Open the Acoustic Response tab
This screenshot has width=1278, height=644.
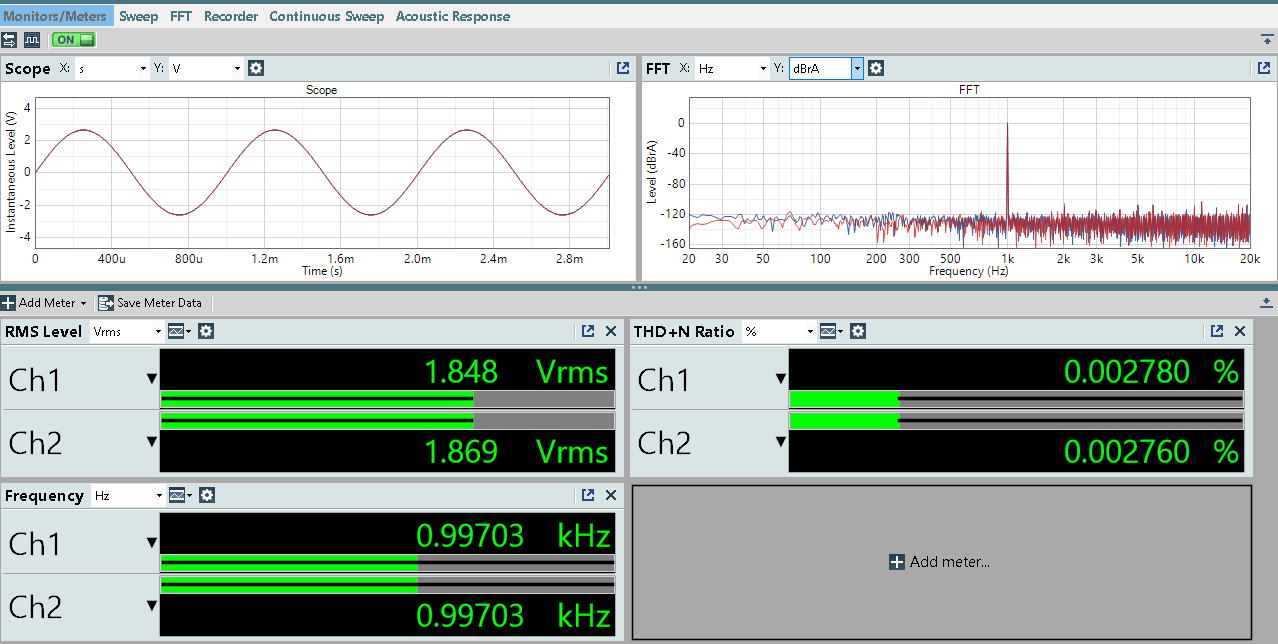coord(452,16)
